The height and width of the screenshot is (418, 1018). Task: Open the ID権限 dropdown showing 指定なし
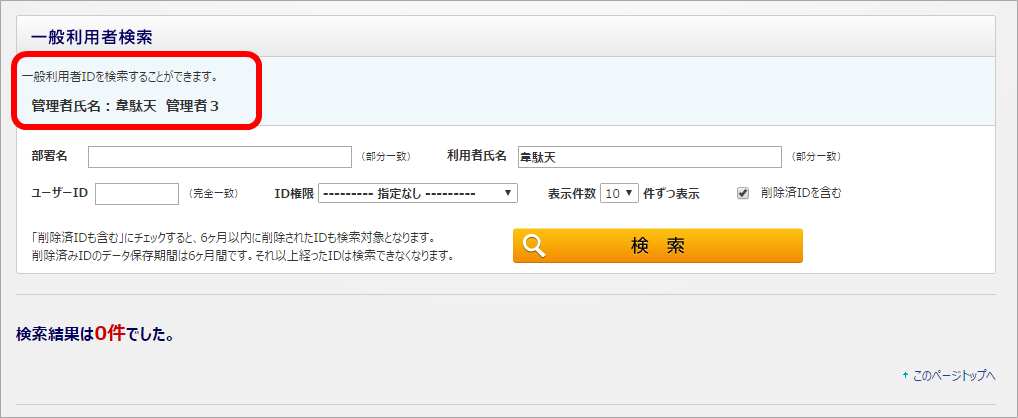click(417, 193)
